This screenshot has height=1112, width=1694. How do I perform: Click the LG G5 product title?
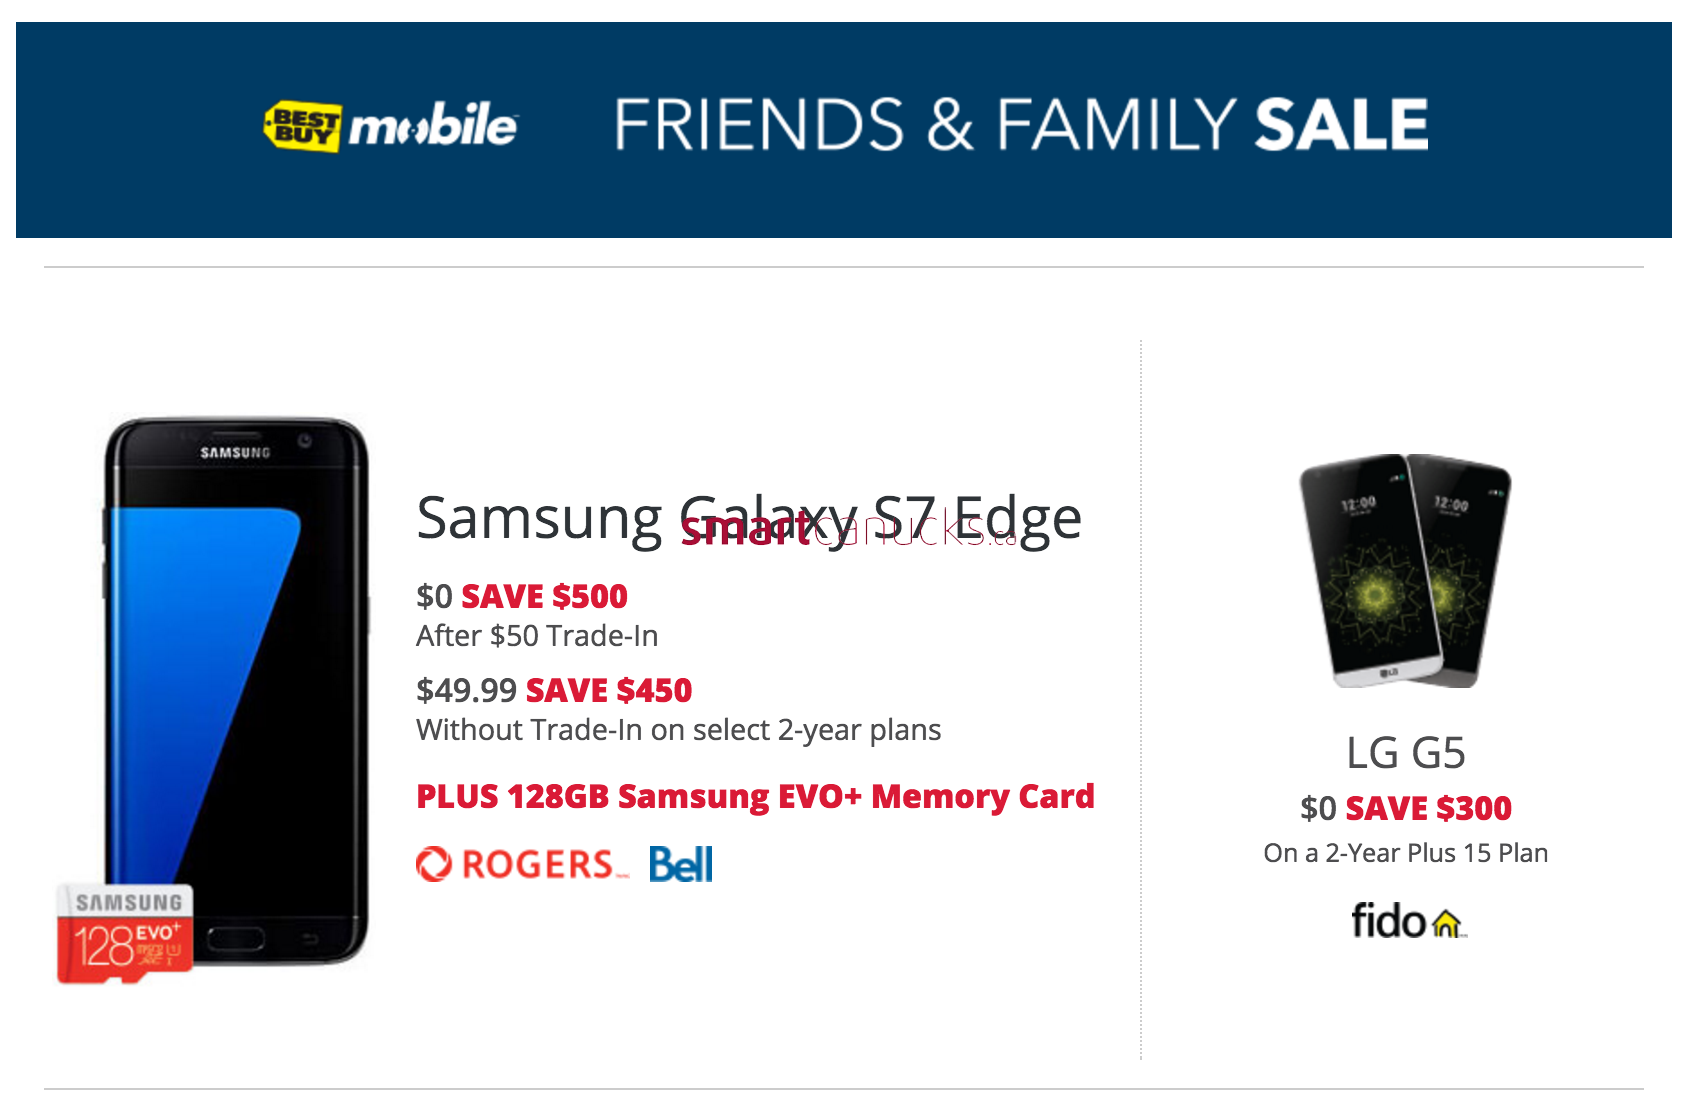click(x=1406, y=753)
